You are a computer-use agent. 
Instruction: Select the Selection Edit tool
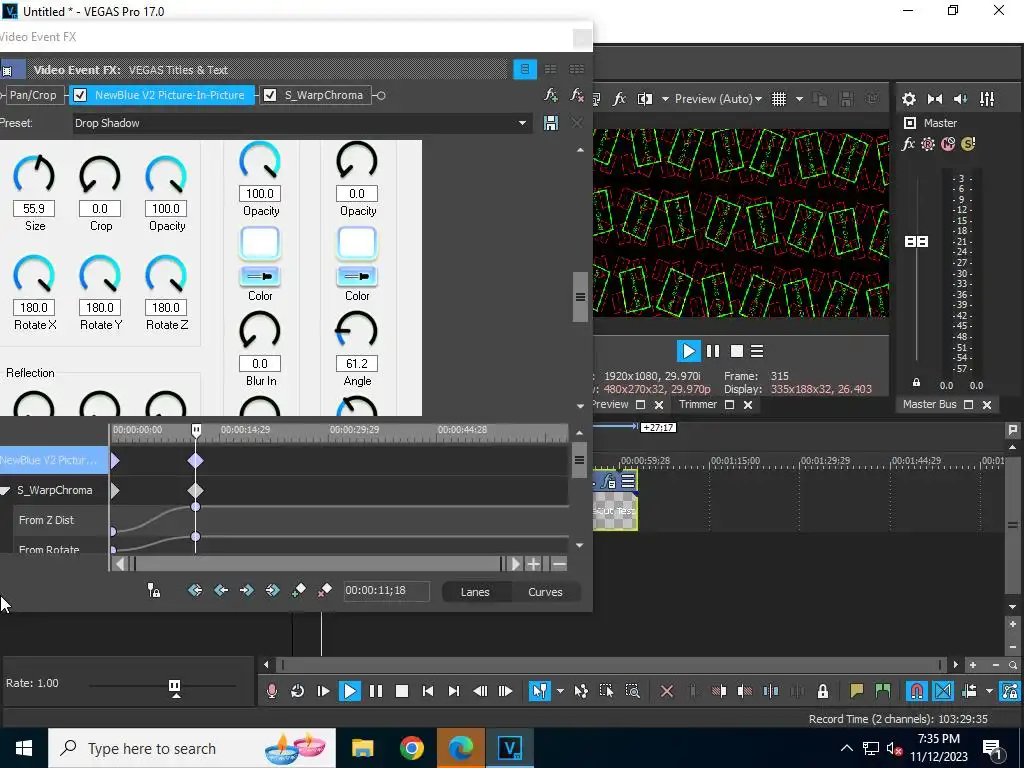point(606,691)
